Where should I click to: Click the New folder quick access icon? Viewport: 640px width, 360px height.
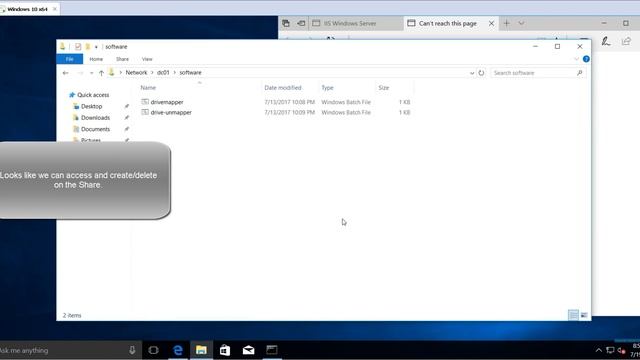click(x=87, y=47)
